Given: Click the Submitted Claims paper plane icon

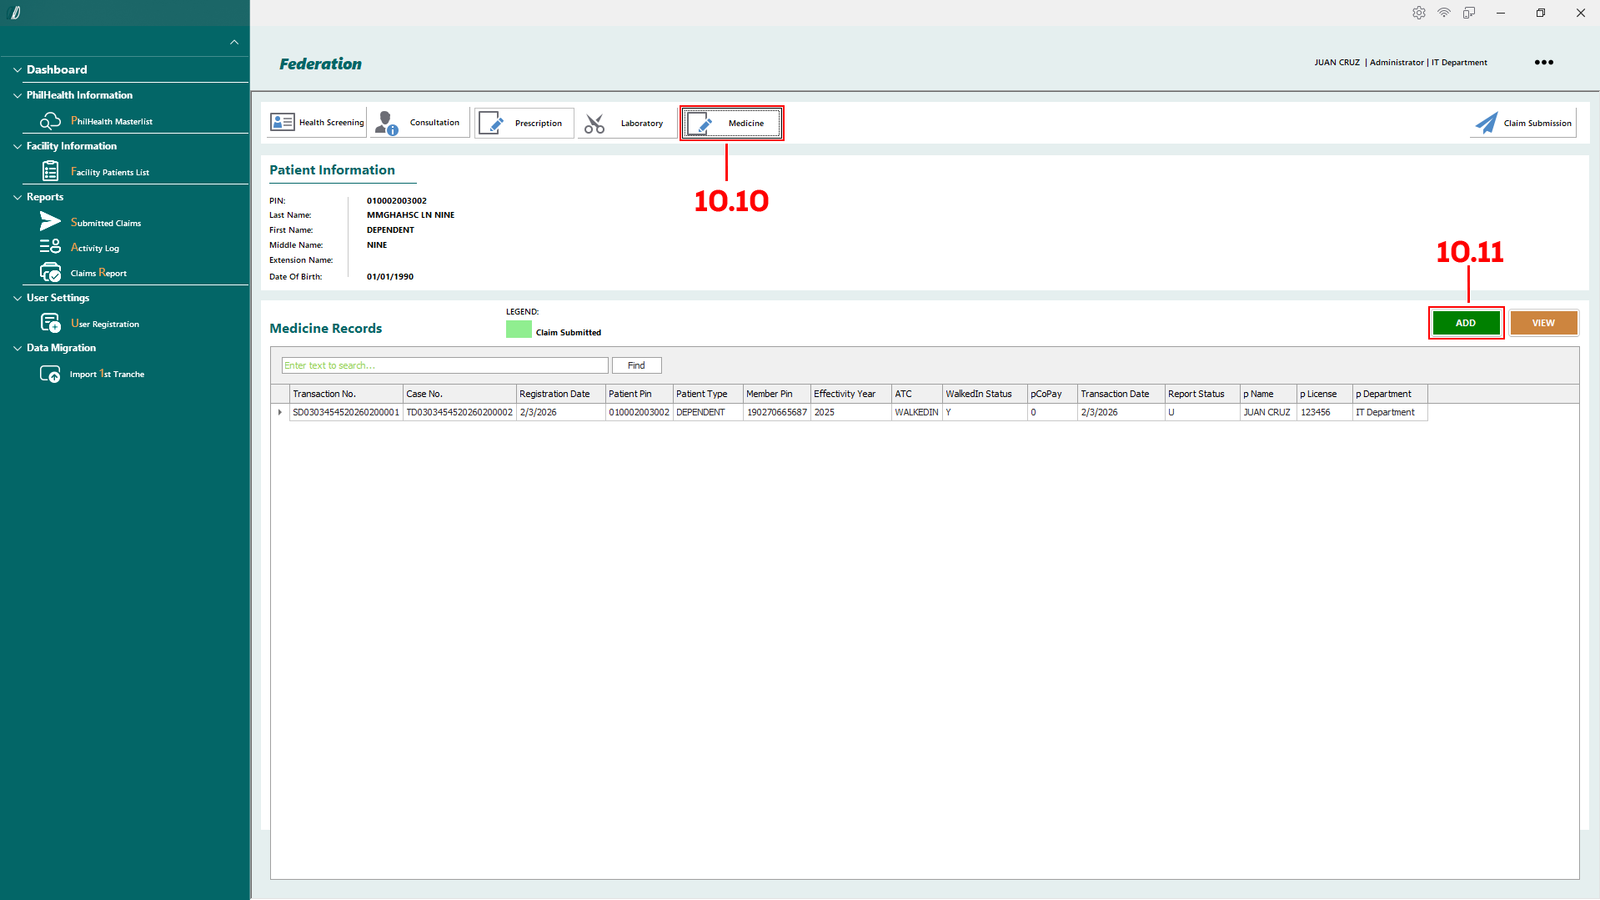Looking at the screenshot, I should [50, 222].
